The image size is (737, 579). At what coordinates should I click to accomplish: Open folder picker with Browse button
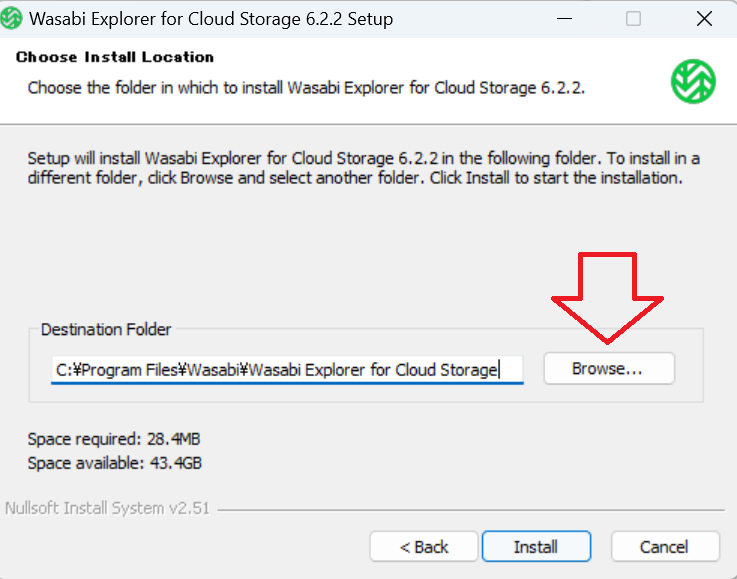coord(609,368)
